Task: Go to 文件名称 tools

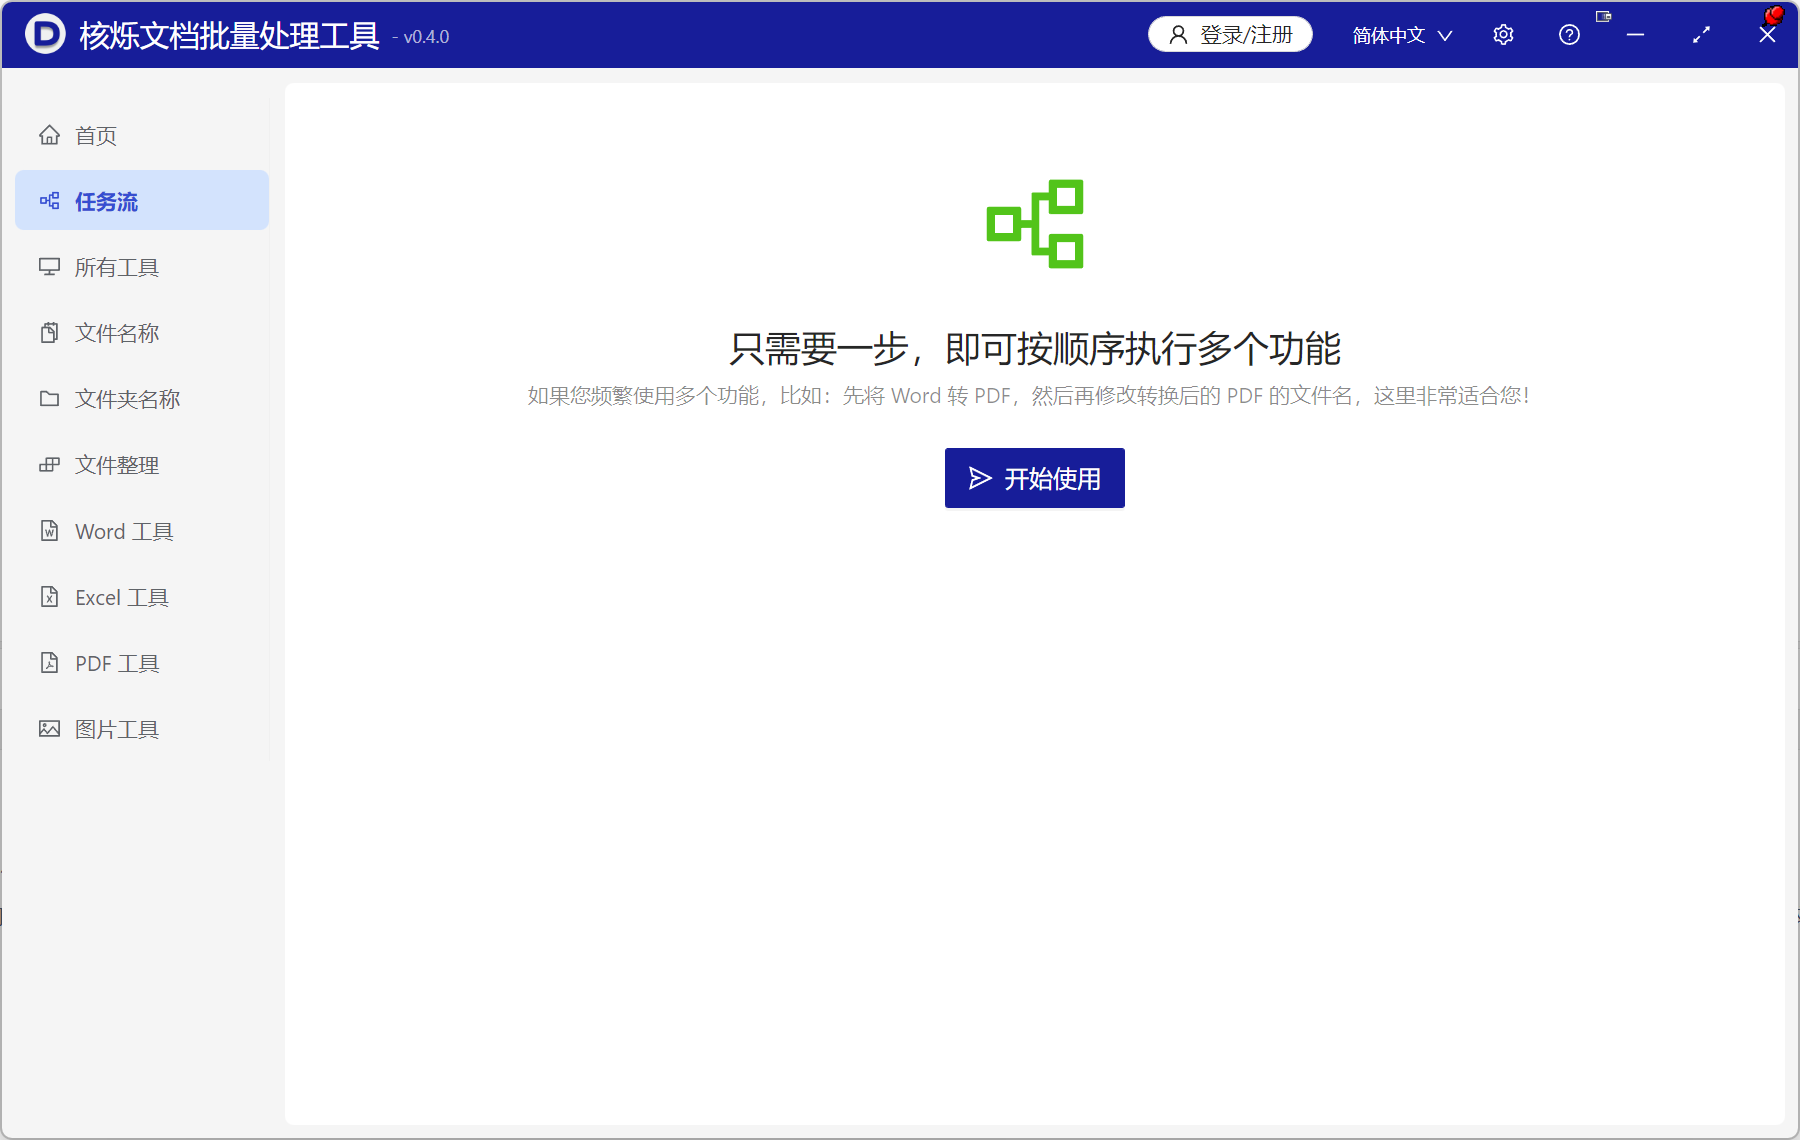Action: click(x=142, y=333)
